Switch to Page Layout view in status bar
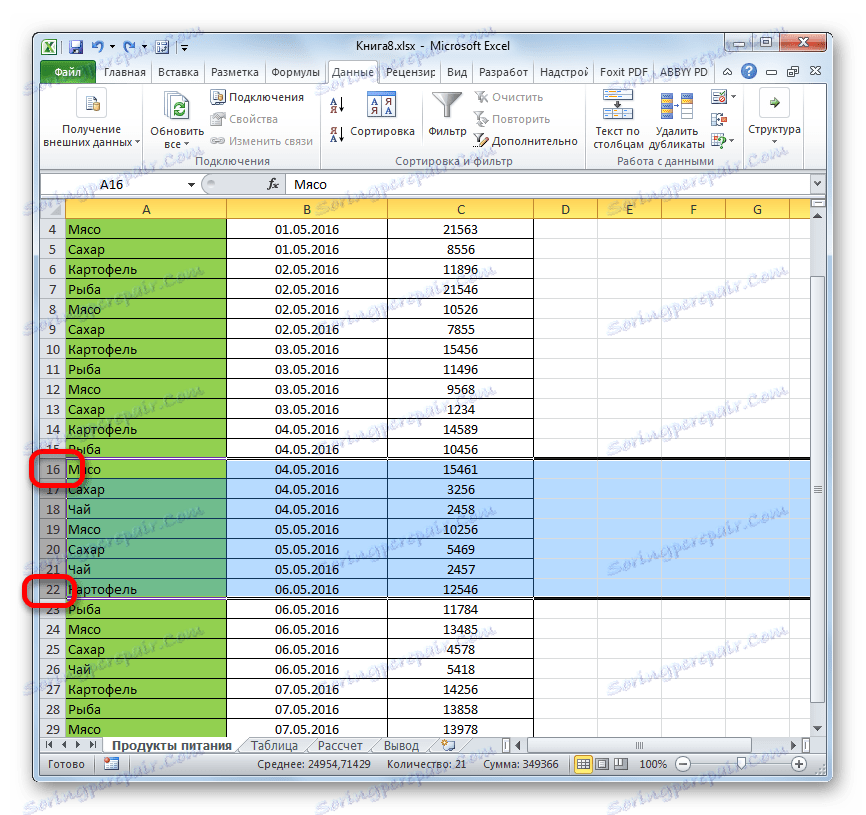 pyautogui.click(x=600, y=764)
